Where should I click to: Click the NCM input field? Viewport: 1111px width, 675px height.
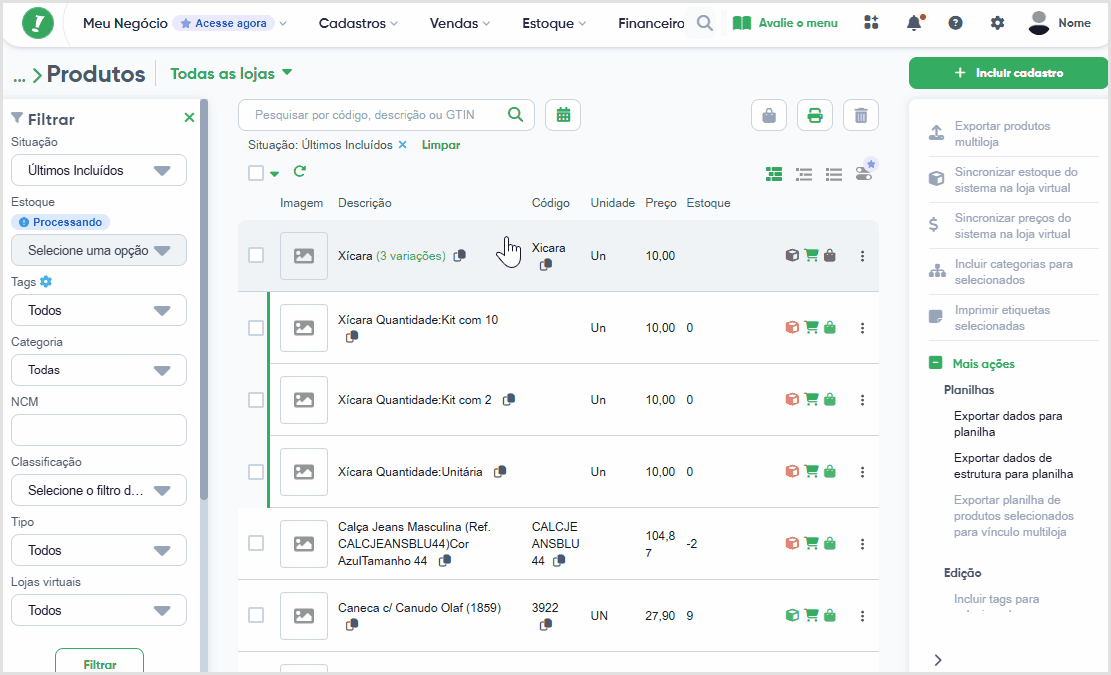click(98, 430)
